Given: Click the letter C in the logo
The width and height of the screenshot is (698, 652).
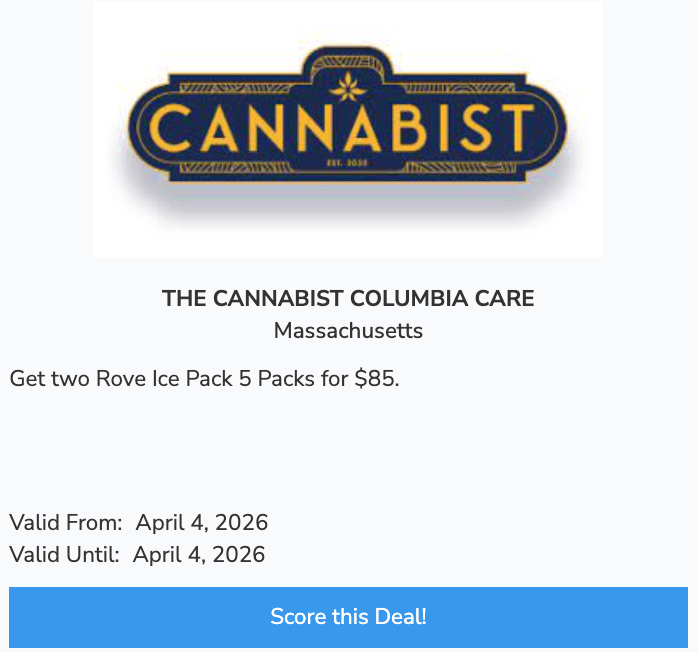Looking at the screenshot, I should click(x=169, y=128).
